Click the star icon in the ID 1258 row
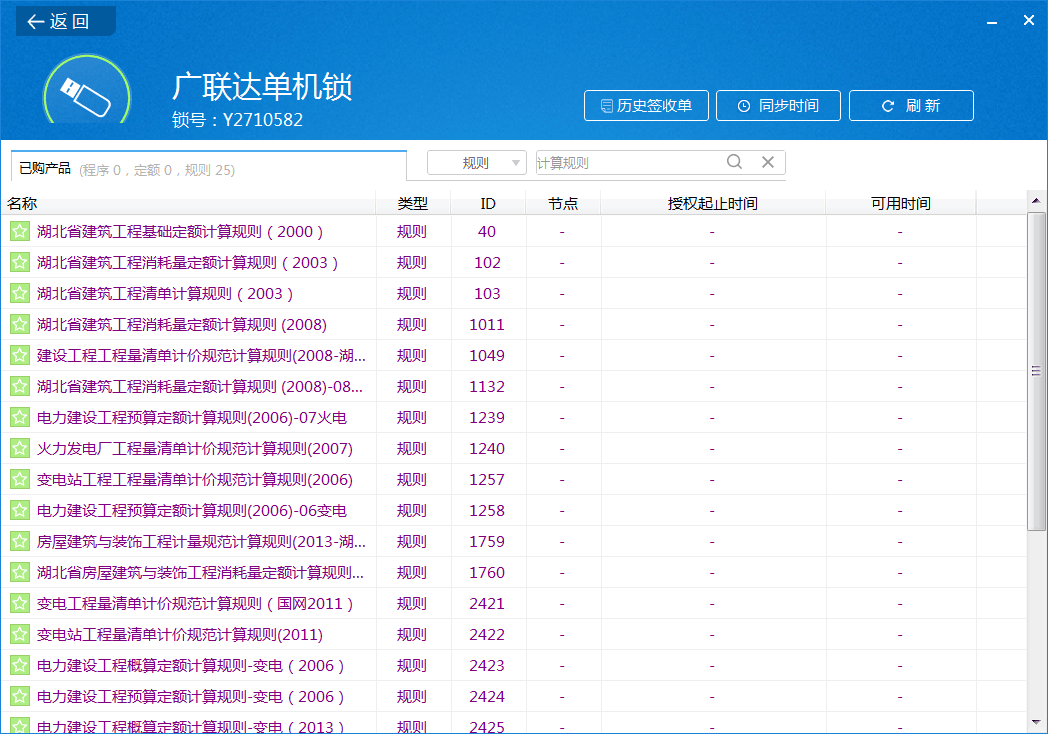The width and height of the screenshot is (1048, 734). pos(19,510)
